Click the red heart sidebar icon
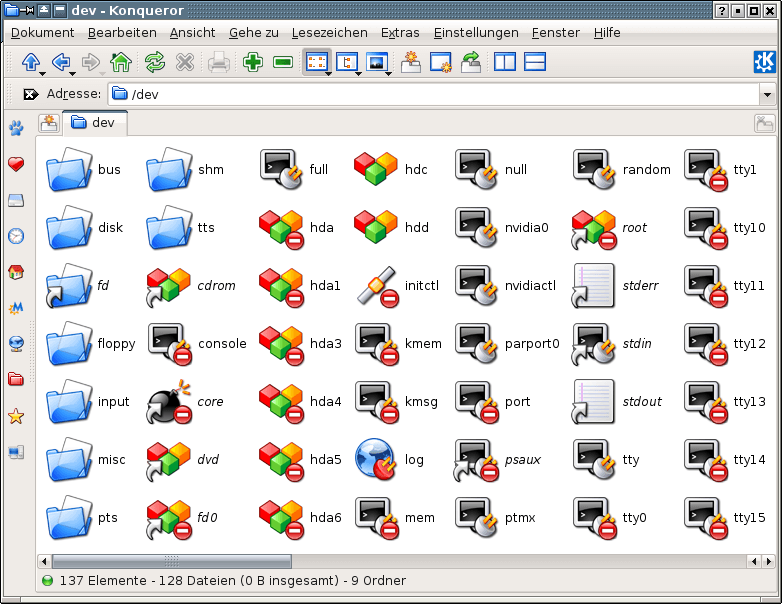 coord(16,165)
